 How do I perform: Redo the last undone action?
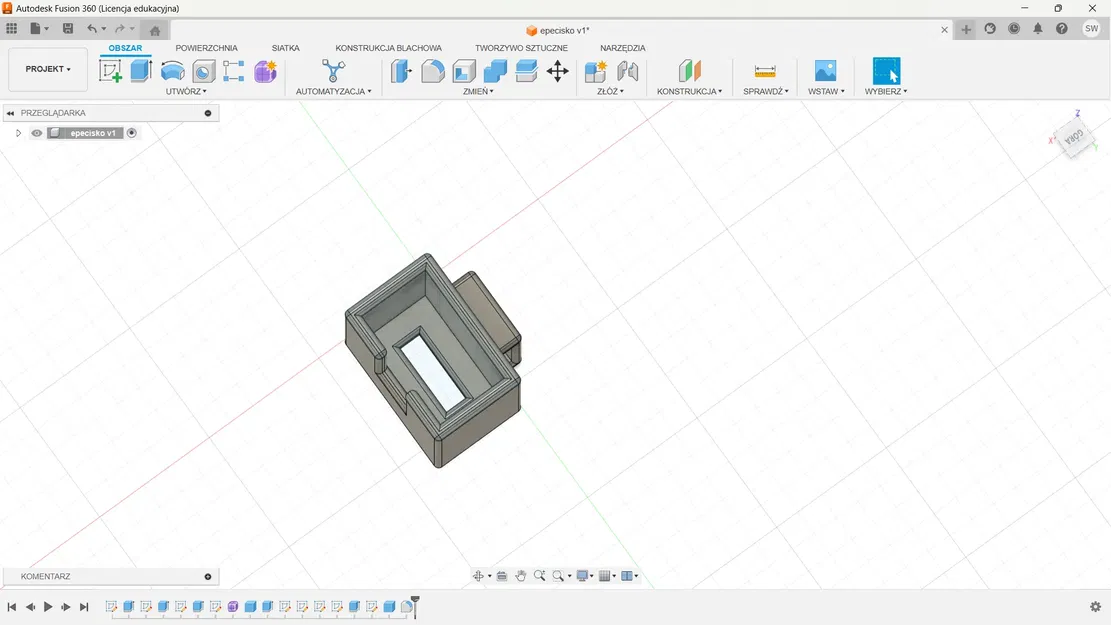coord(120,28)
